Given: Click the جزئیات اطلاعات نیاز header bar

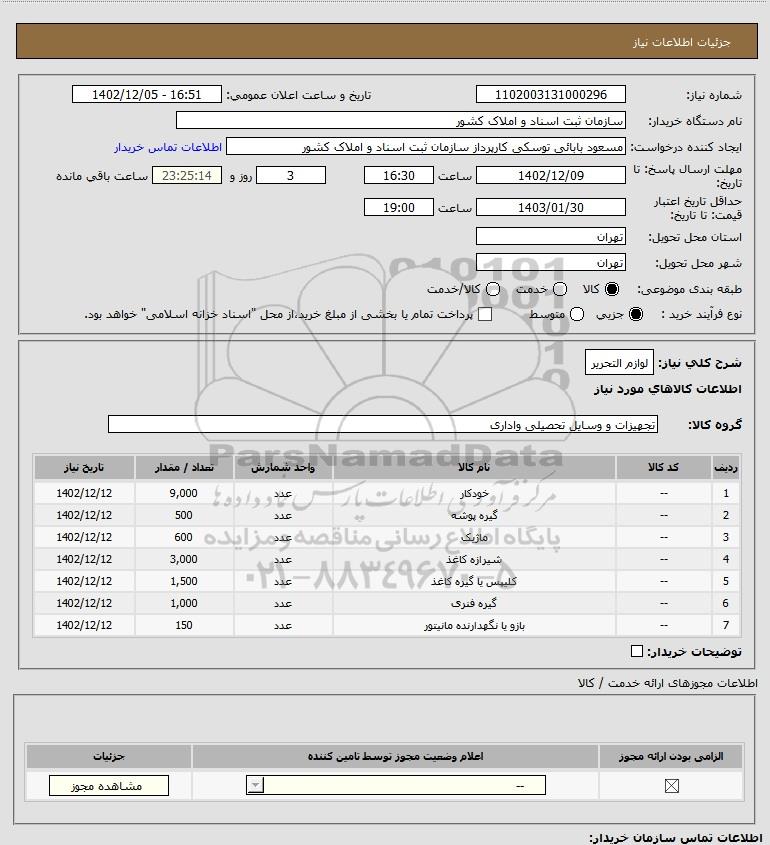Looking at the screenshot, I should tap(387, 41).
